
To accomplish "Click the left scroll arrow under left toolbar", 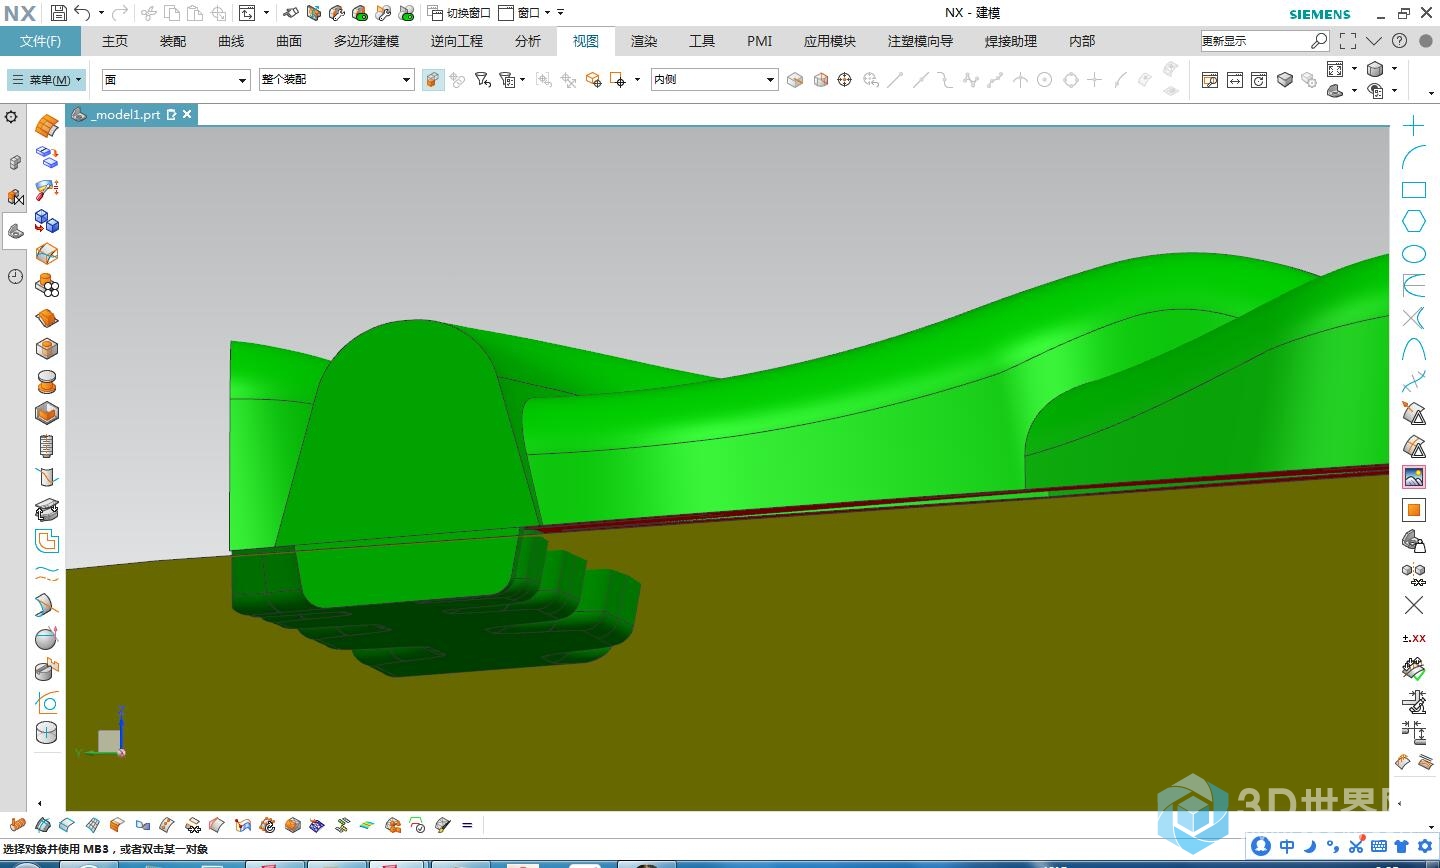I will pyautogui.click(x=40, y=802).
